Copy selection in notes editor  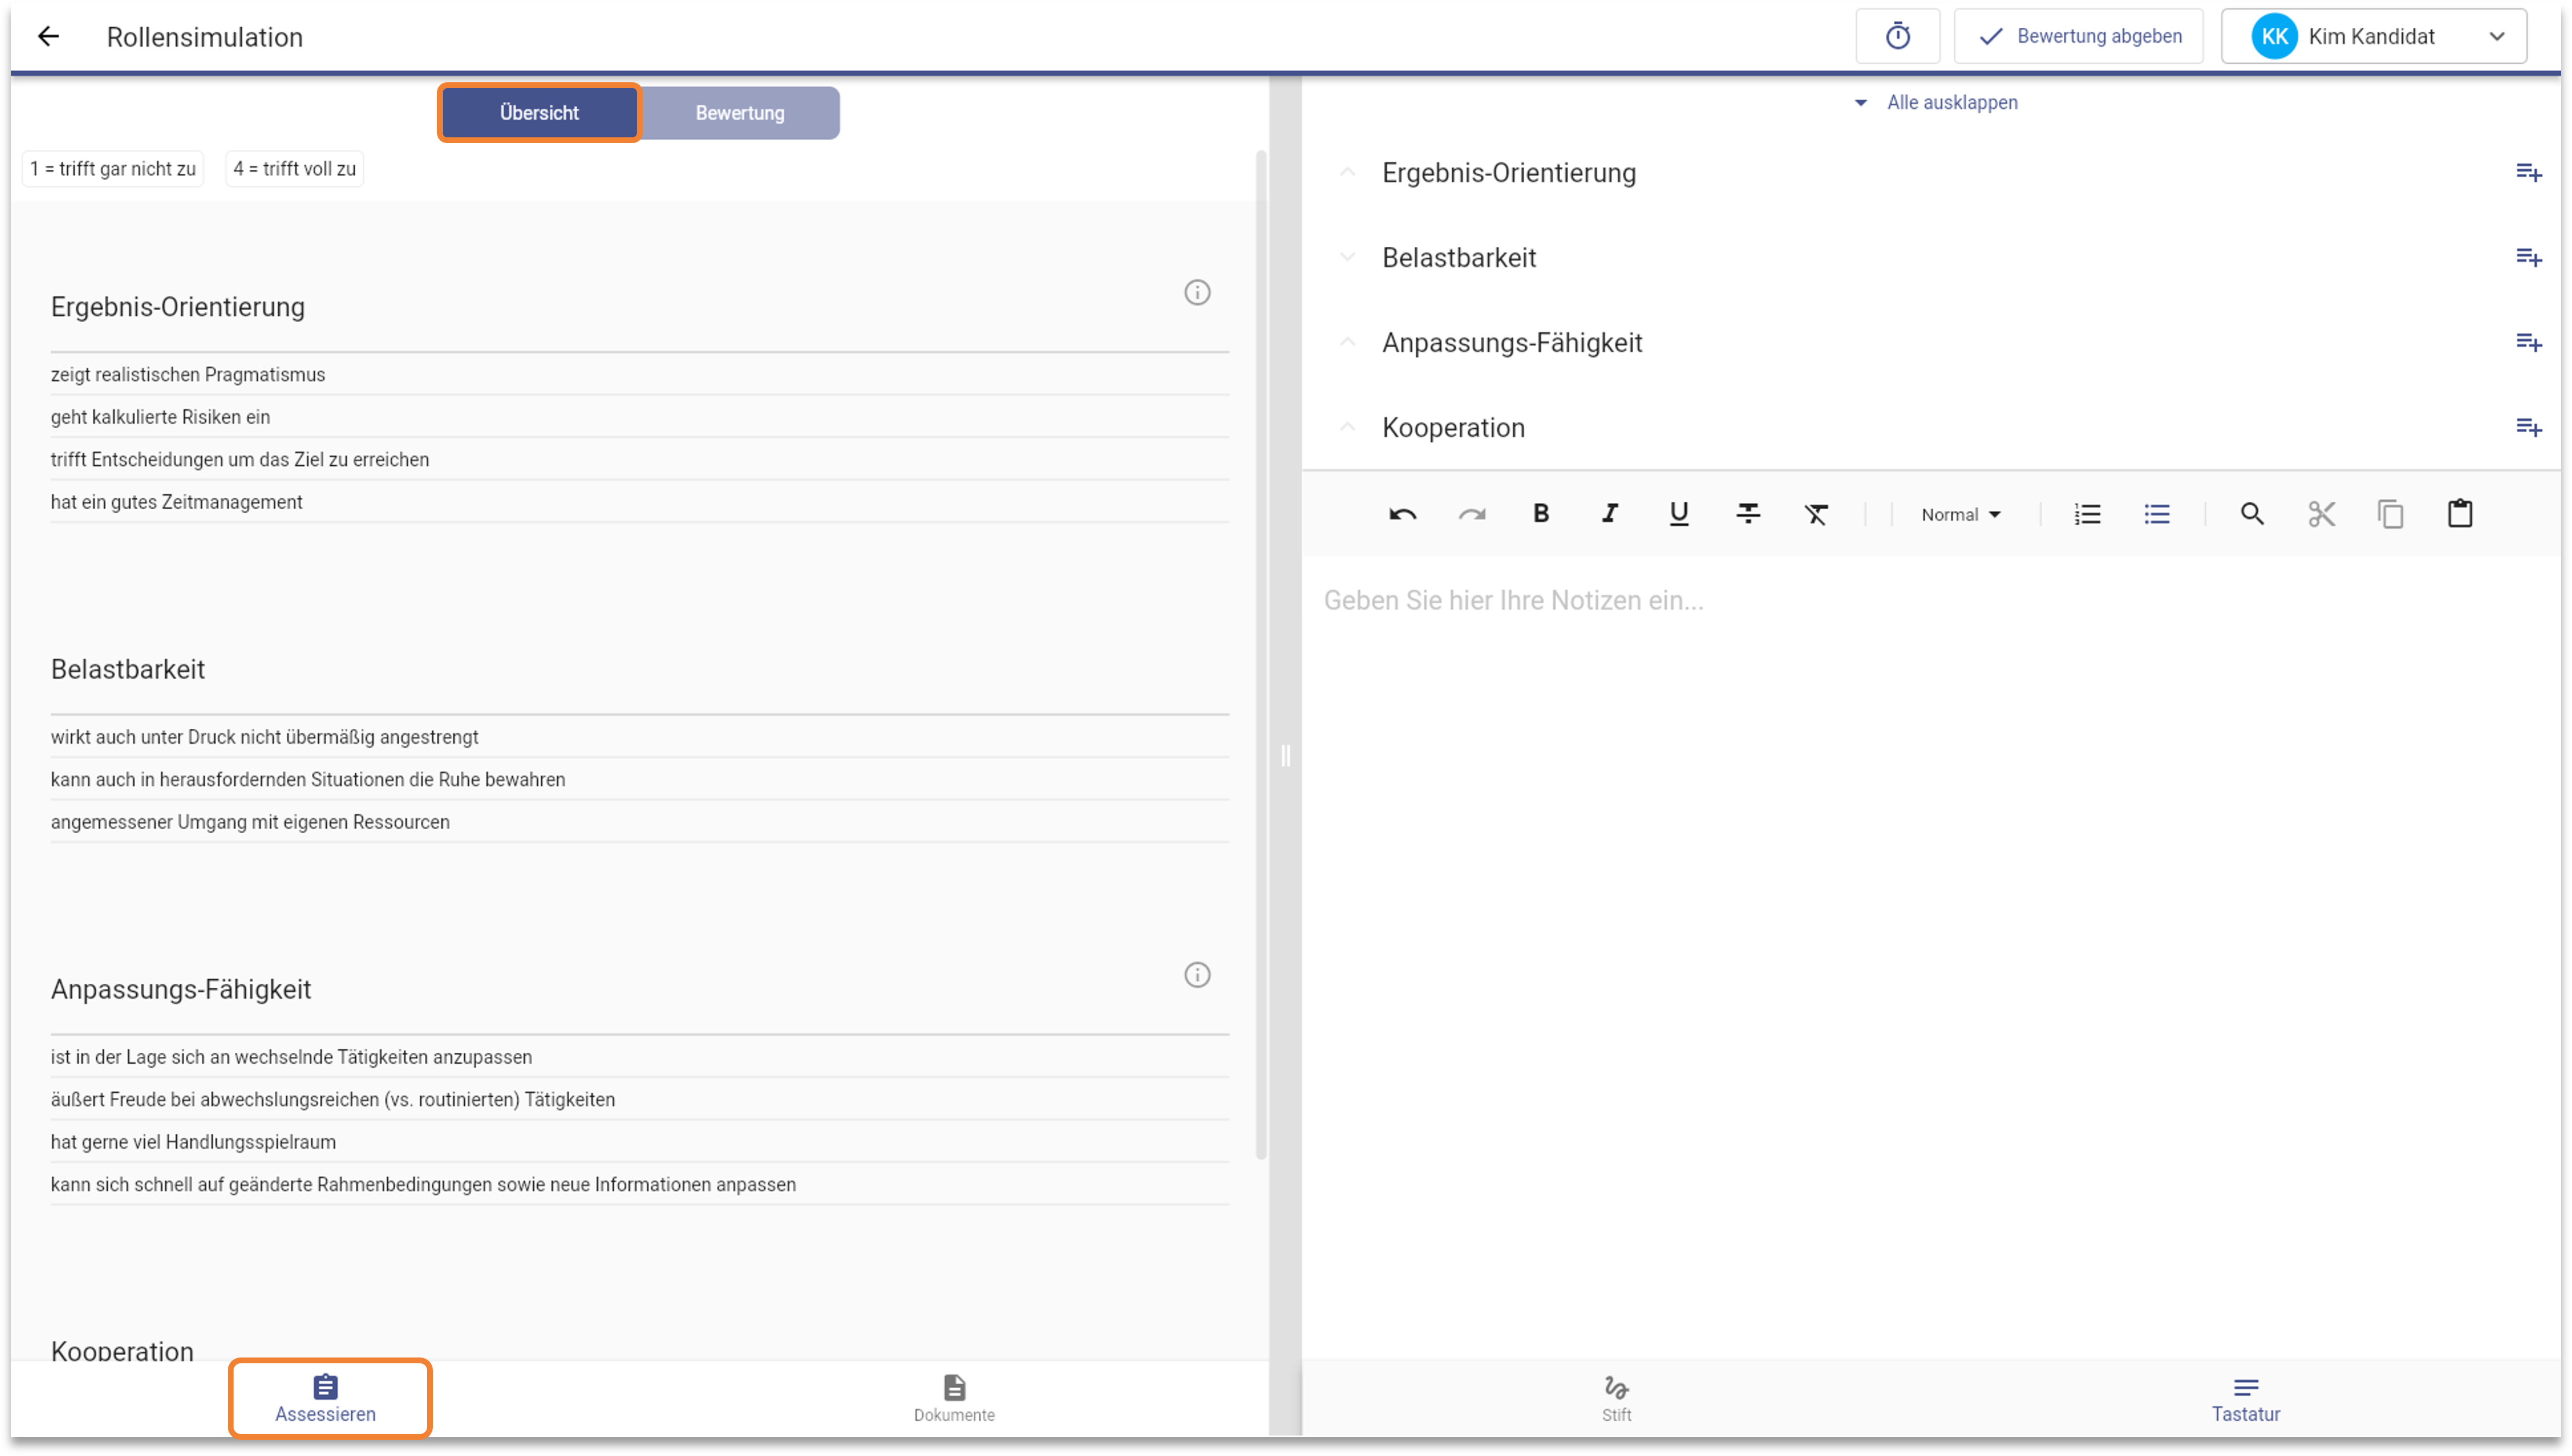click(2390, 514)
